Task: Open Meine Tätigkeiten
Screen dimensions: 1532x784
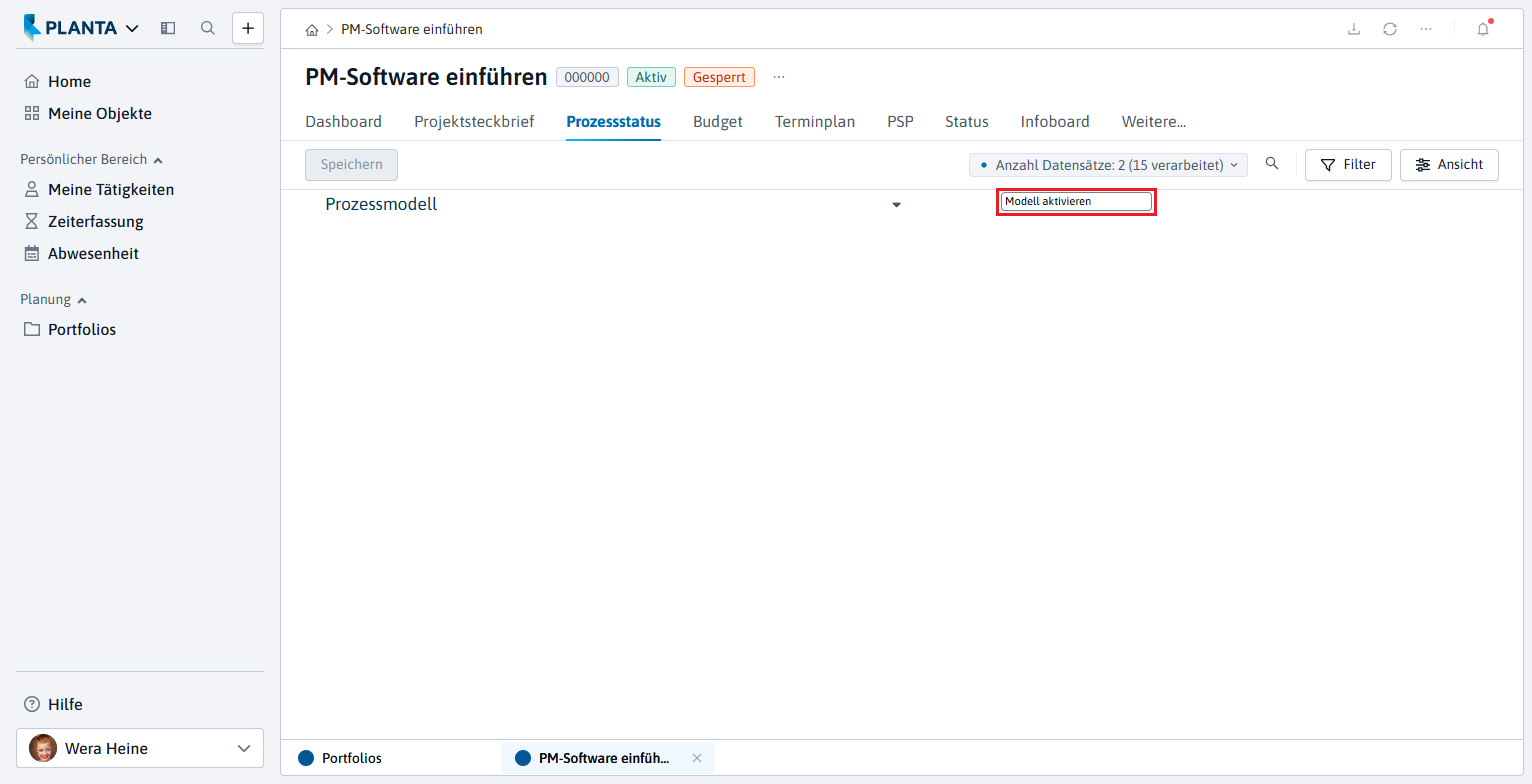Action: pyautogui.click(x=99, y=190)
